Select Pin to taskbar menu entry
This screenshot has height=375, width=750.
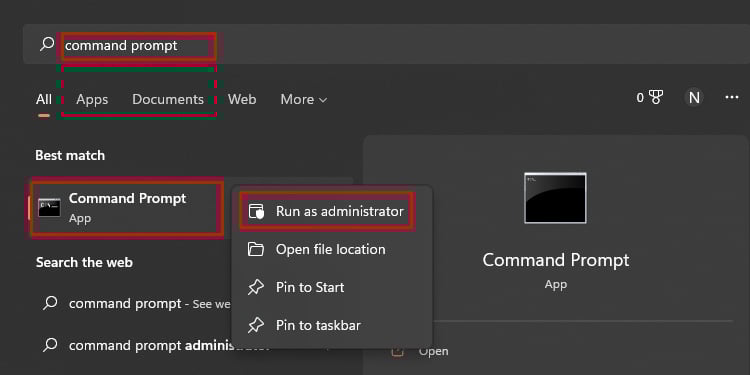331,325
